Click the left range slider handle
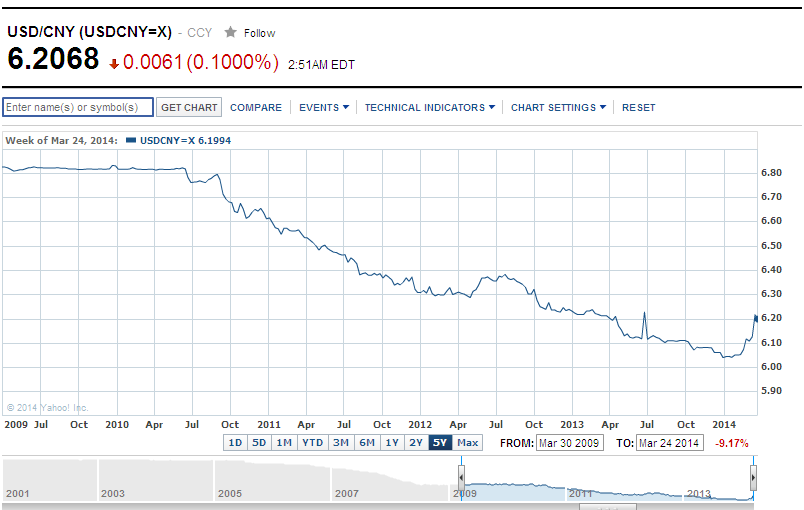The width and height of the screenshot is (804, 510). pos(461,478)
